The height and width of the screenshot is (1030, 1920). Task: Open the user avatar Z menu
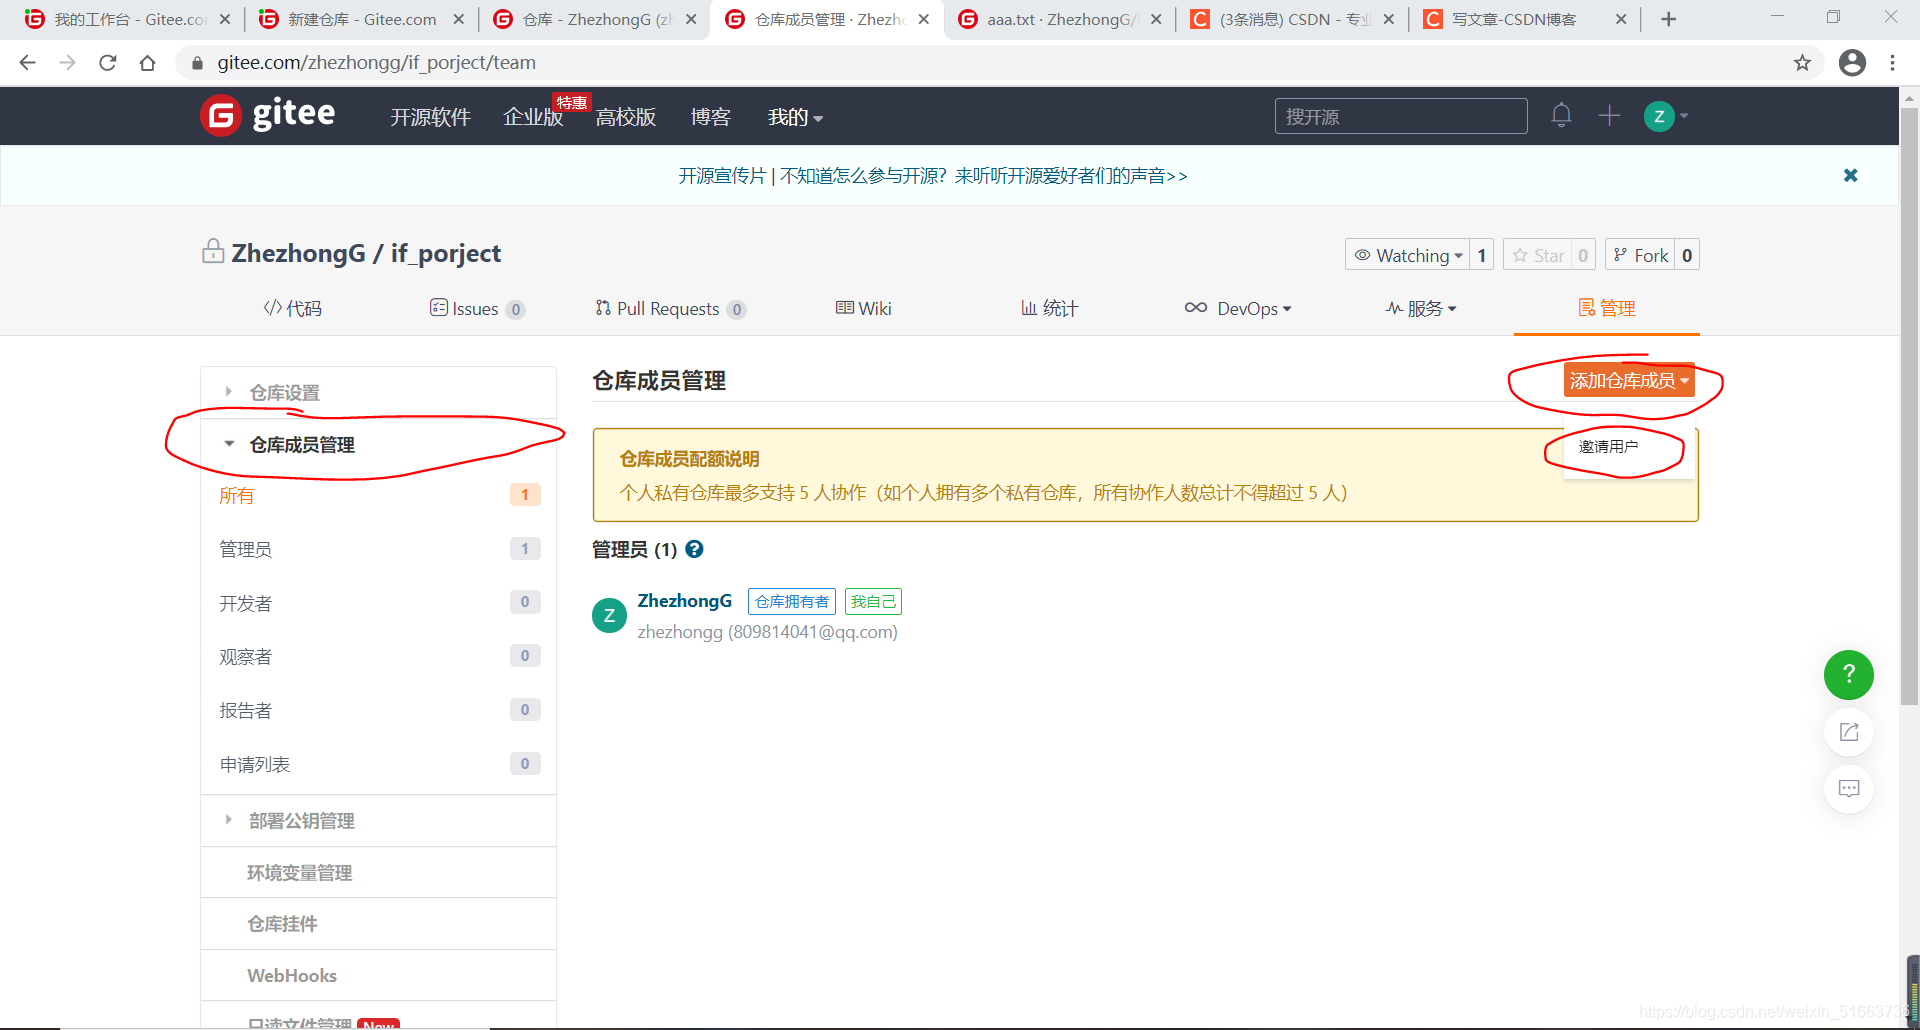click(x=1666, y=116)
